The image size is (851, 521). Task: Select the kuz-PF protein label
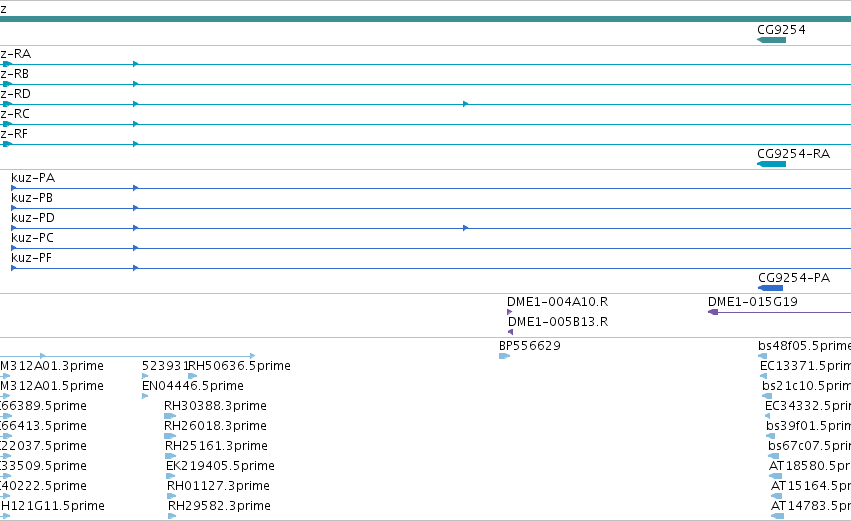click(31, 258)
